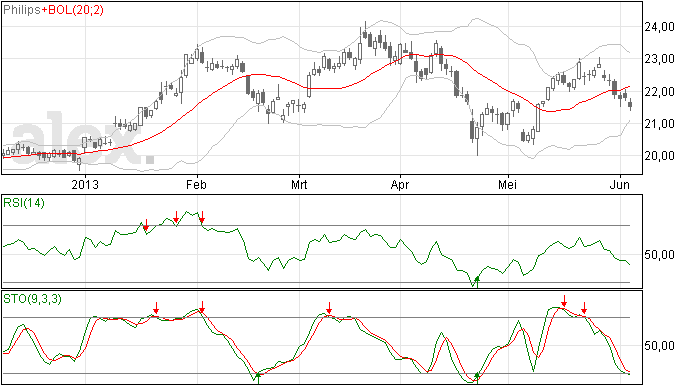The width and height of the screenshot is (690, 387).
Task: Select the 50,00 value on STO panel
Action: (x=659, y=346)
